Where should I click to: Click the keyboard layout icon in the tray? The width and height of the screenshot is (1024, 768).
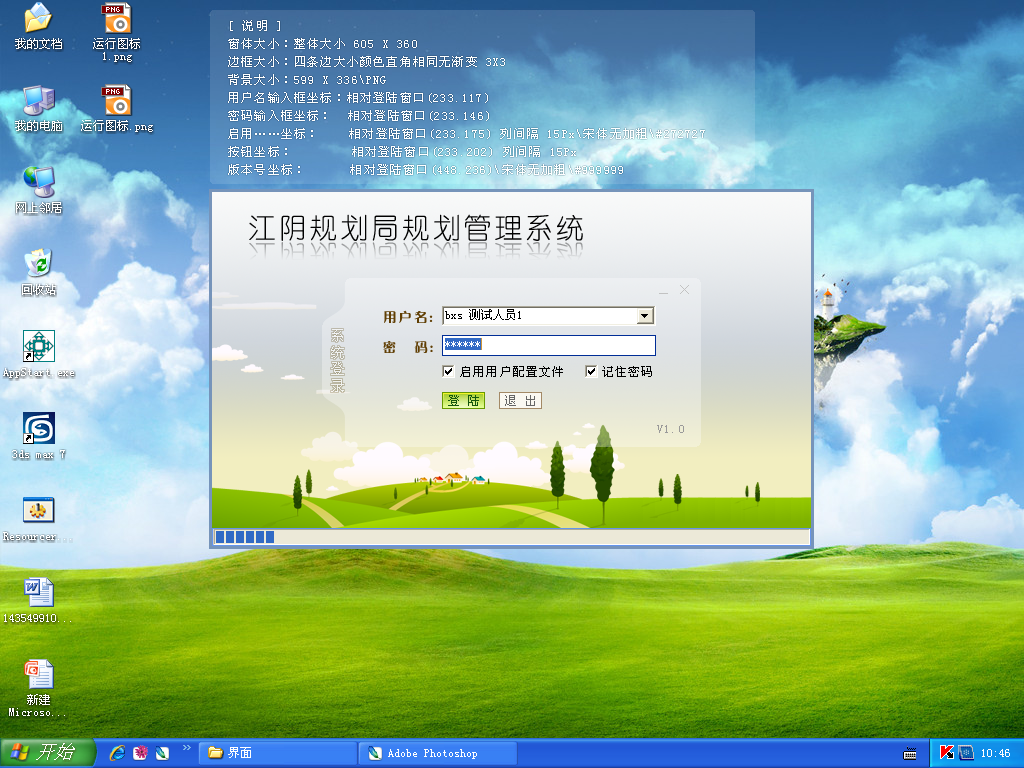(x=908, y=753)
